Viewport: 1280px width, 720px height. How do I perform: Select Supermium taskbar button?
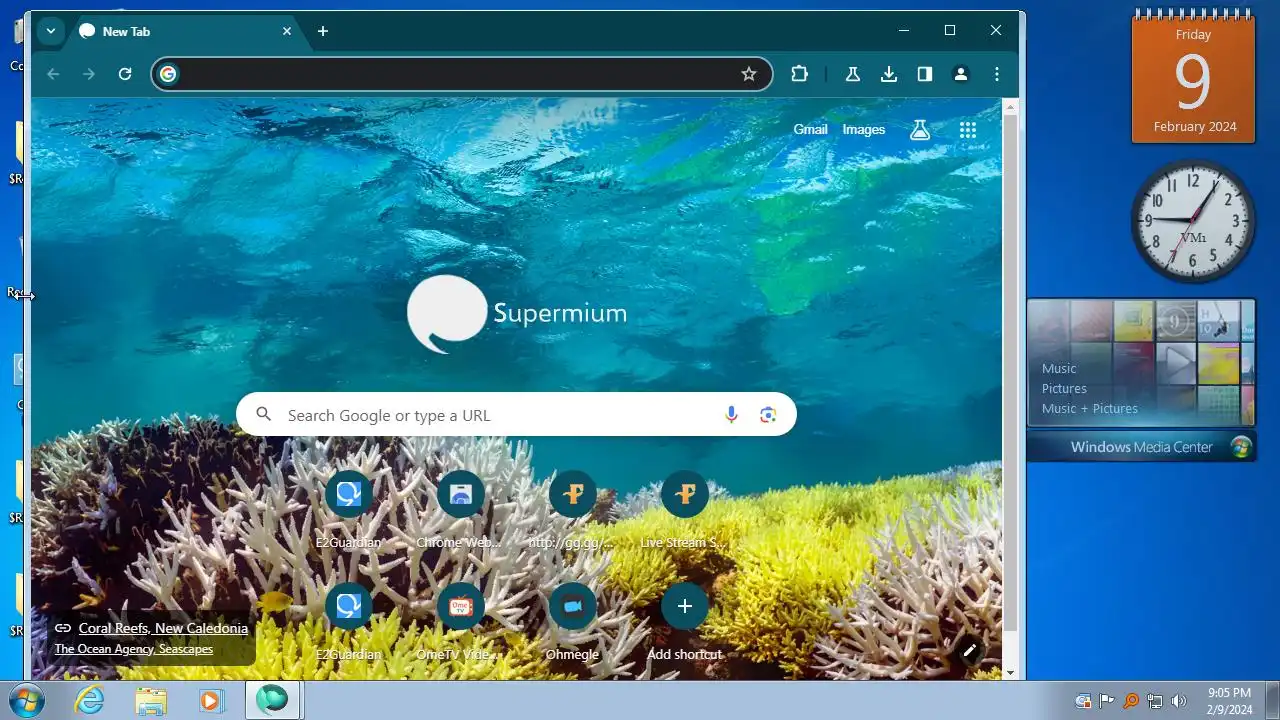(272, 700)
